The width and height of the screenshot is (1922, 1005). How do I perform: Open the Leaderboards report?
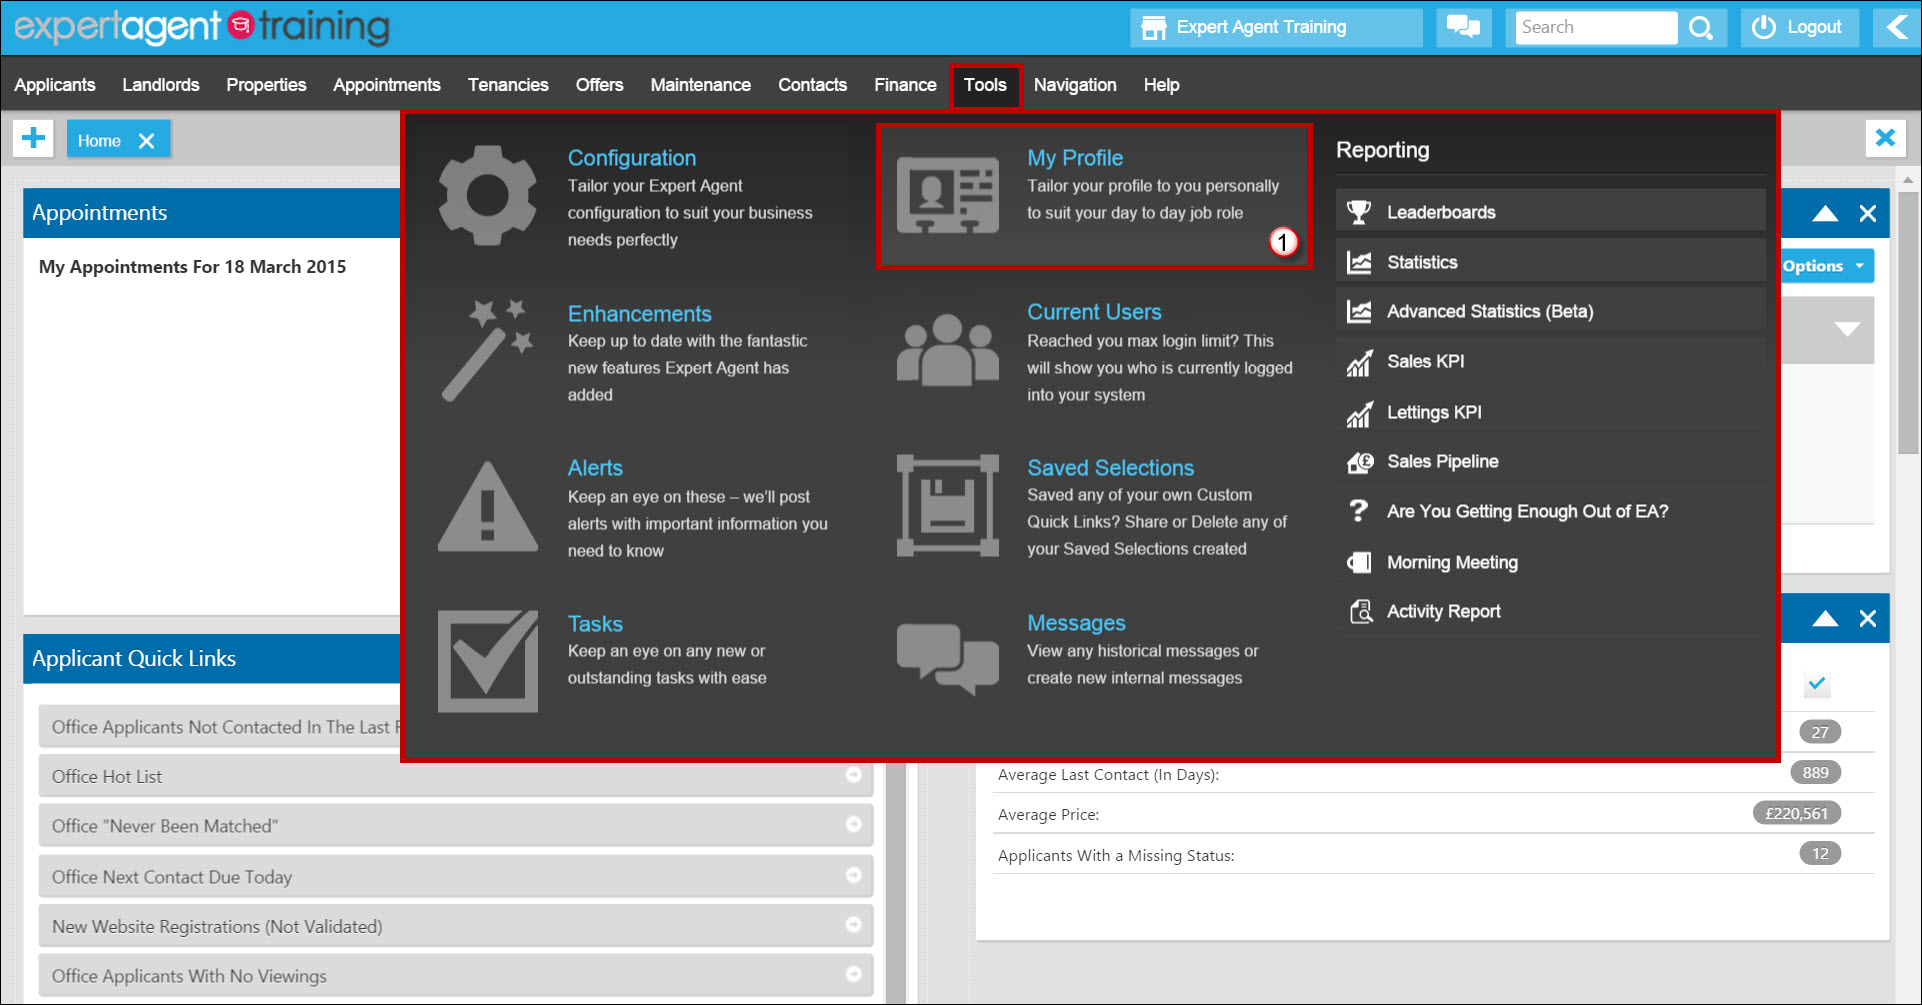point(1550,212)
